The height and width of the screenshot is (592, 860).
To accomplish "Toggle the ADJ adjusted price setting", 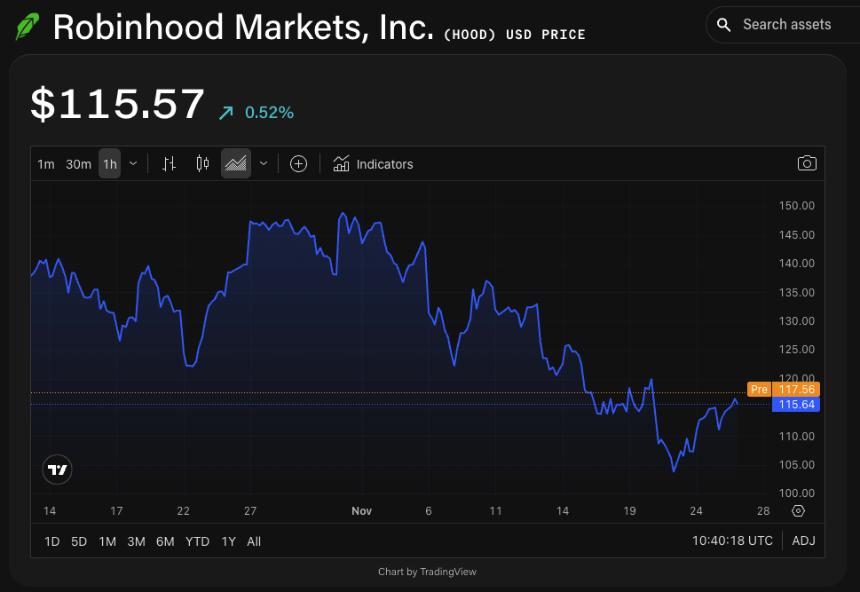I will [803, 540].
